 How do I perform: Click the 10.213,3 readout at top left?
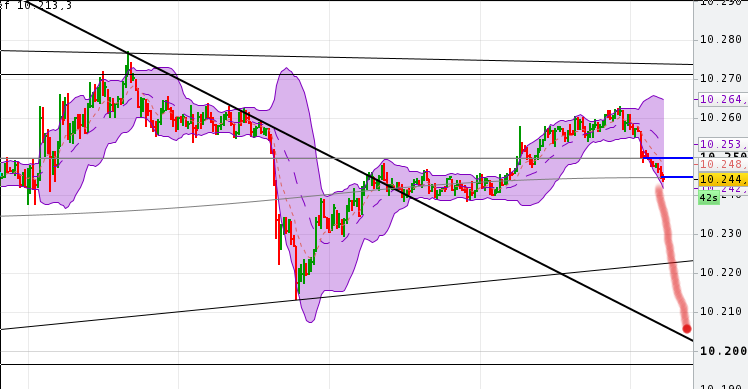44,5
